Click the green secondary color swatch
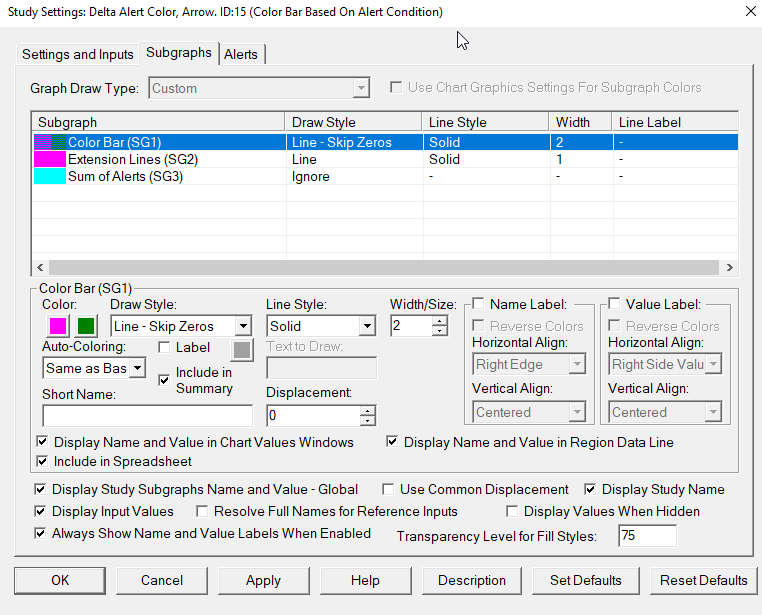Screen dimensions: 762x615 tap(86, 326)
